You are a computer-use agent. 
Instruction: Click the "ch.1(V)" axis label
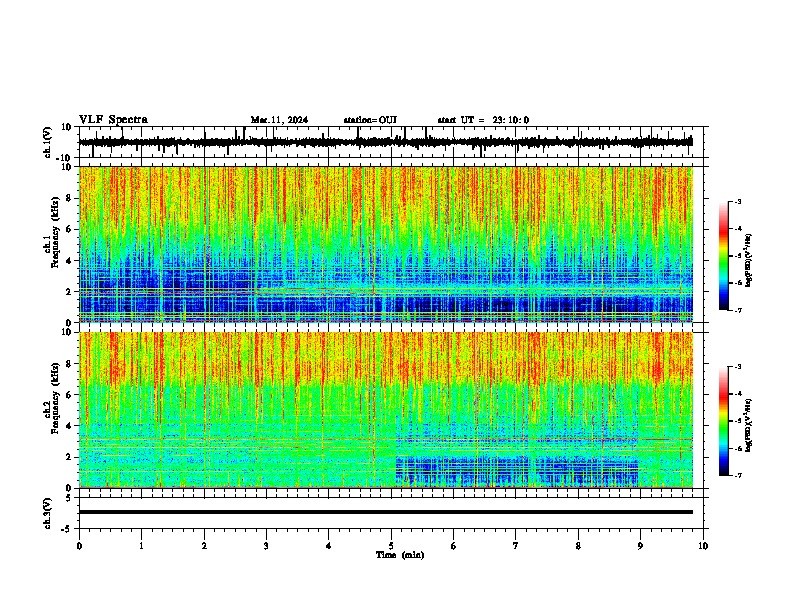tap(48, 142)
